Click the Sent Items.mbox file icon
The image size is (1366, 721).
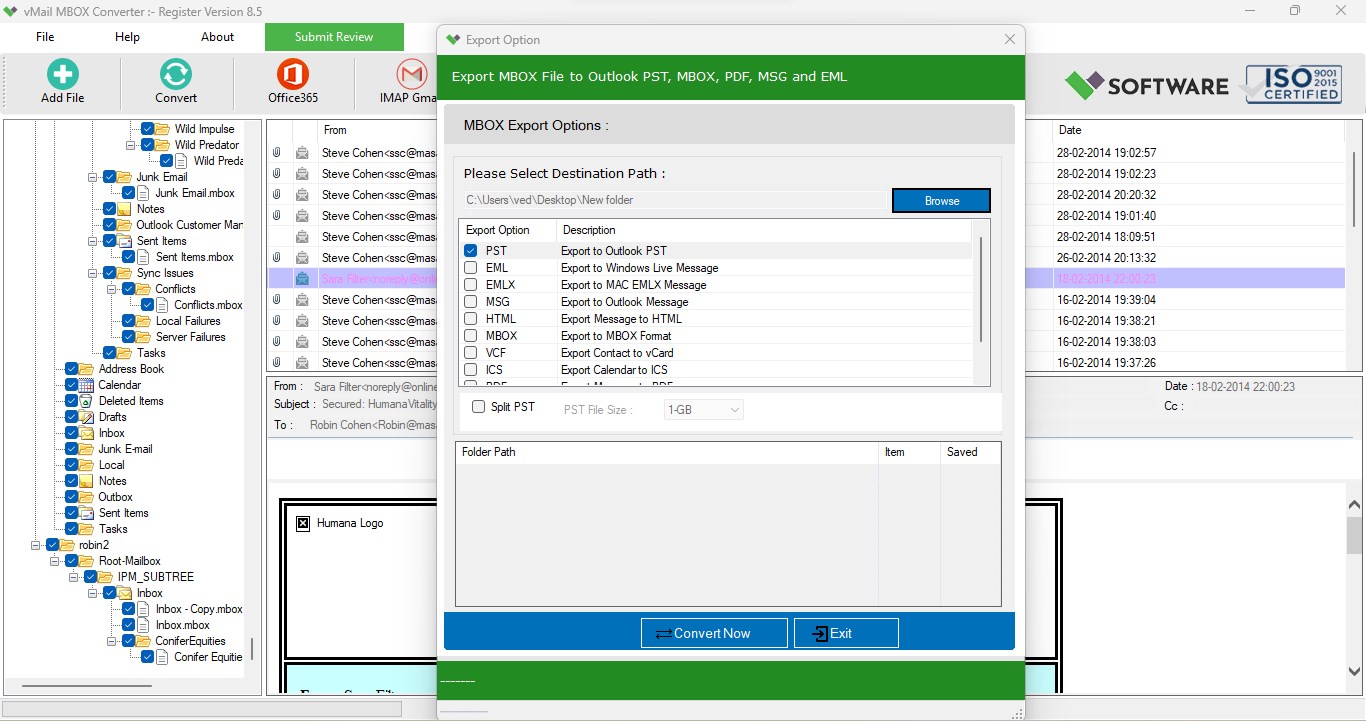[x=145, y=257]
